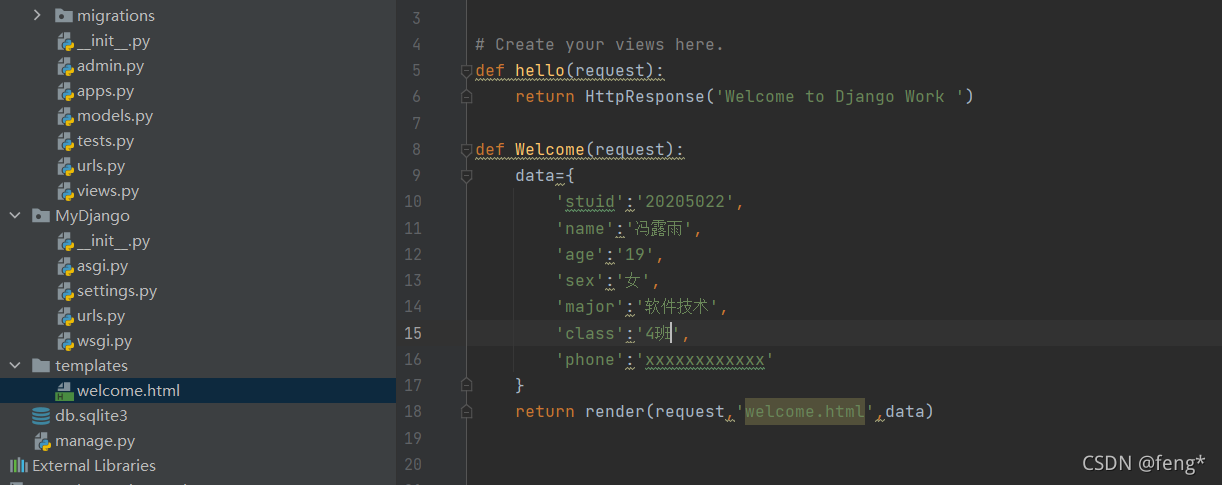Screen dimensions: 1222x485
Task: Click the manage.py file icon
Action: (41, 441)
